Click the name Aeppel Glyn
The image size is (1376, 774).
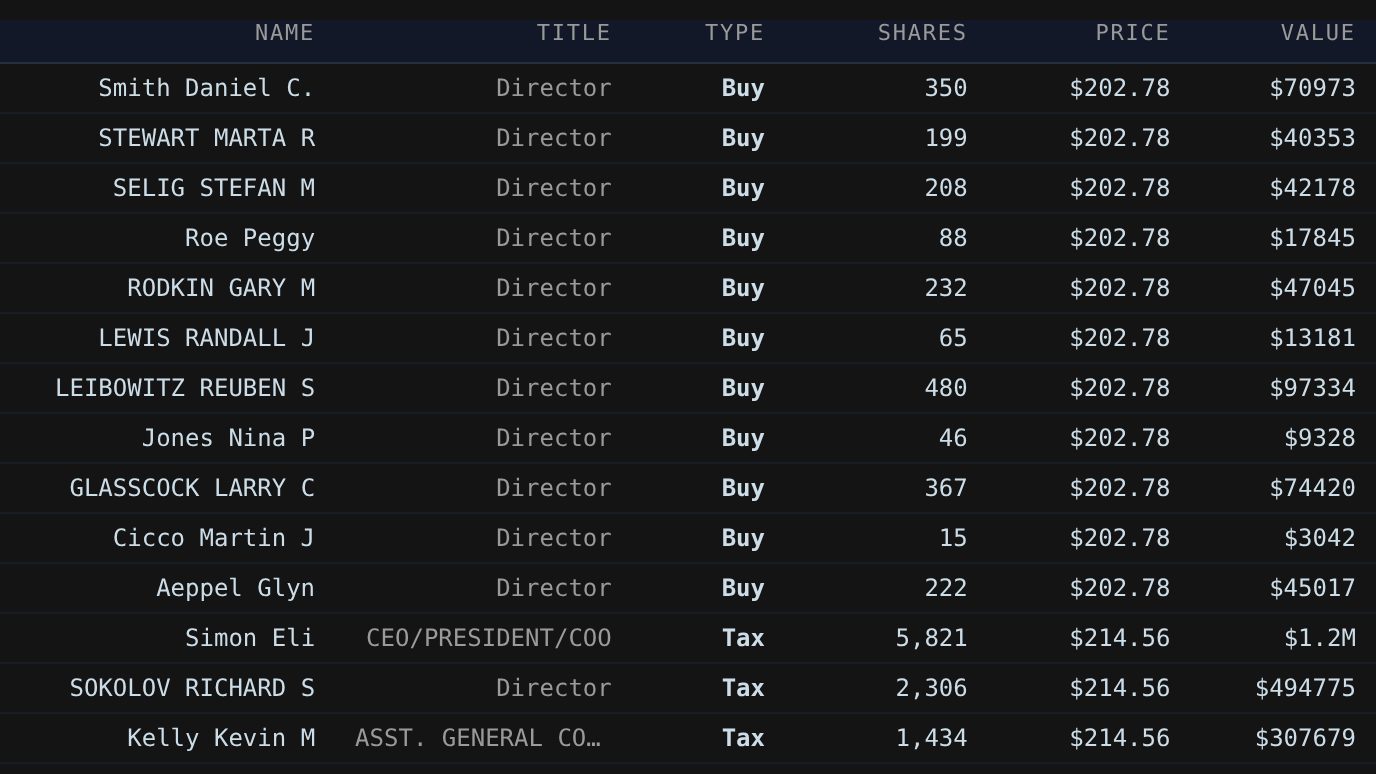(235, 588)
